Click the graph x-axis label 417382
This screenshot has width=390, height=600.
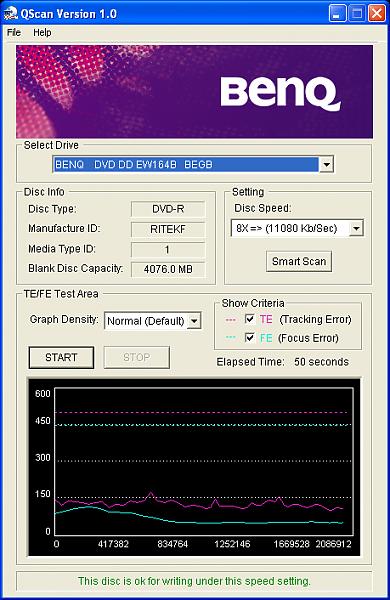click(113, 544)
